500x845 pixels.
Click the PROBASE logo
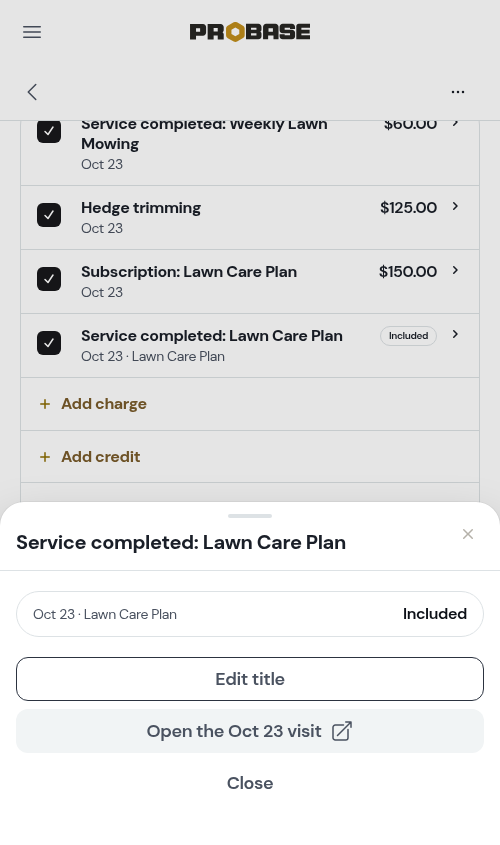(250, 32)
